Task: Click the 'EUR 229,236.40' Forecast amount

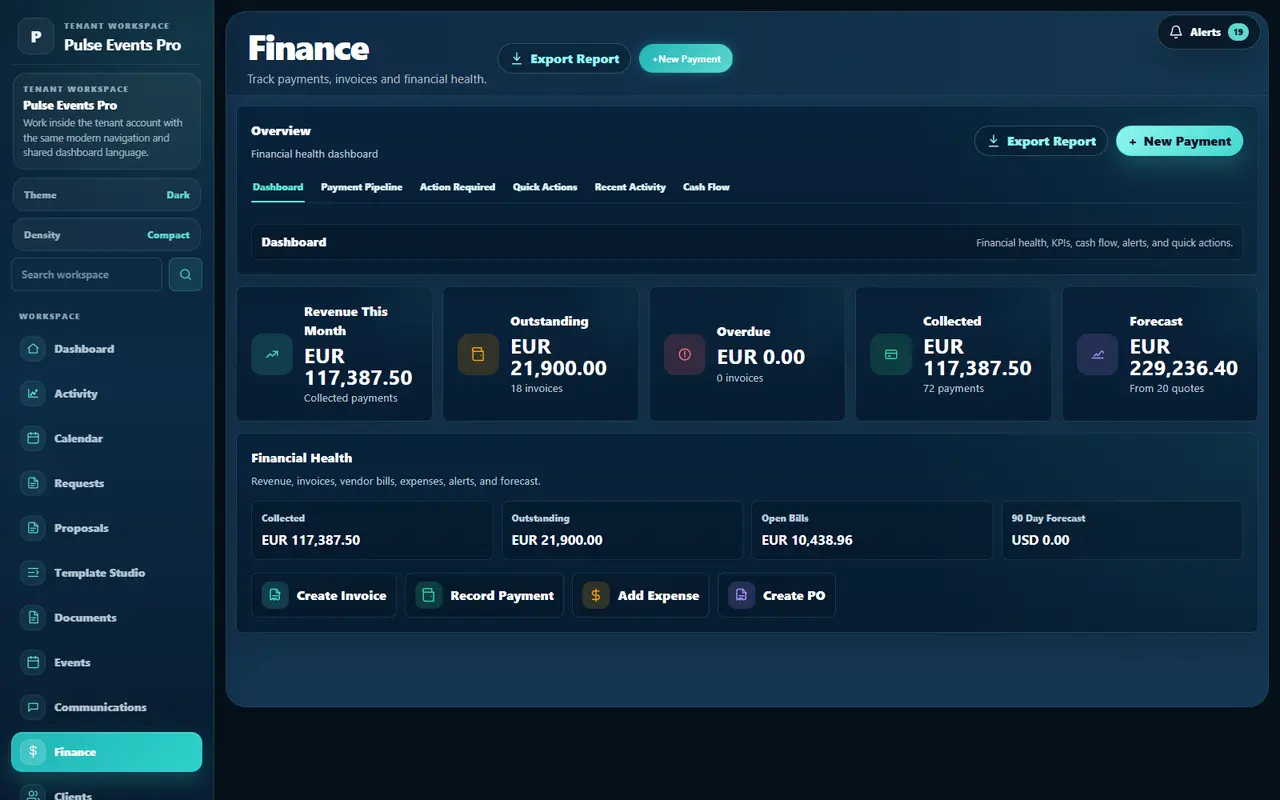Action: tap(1184, 357)
